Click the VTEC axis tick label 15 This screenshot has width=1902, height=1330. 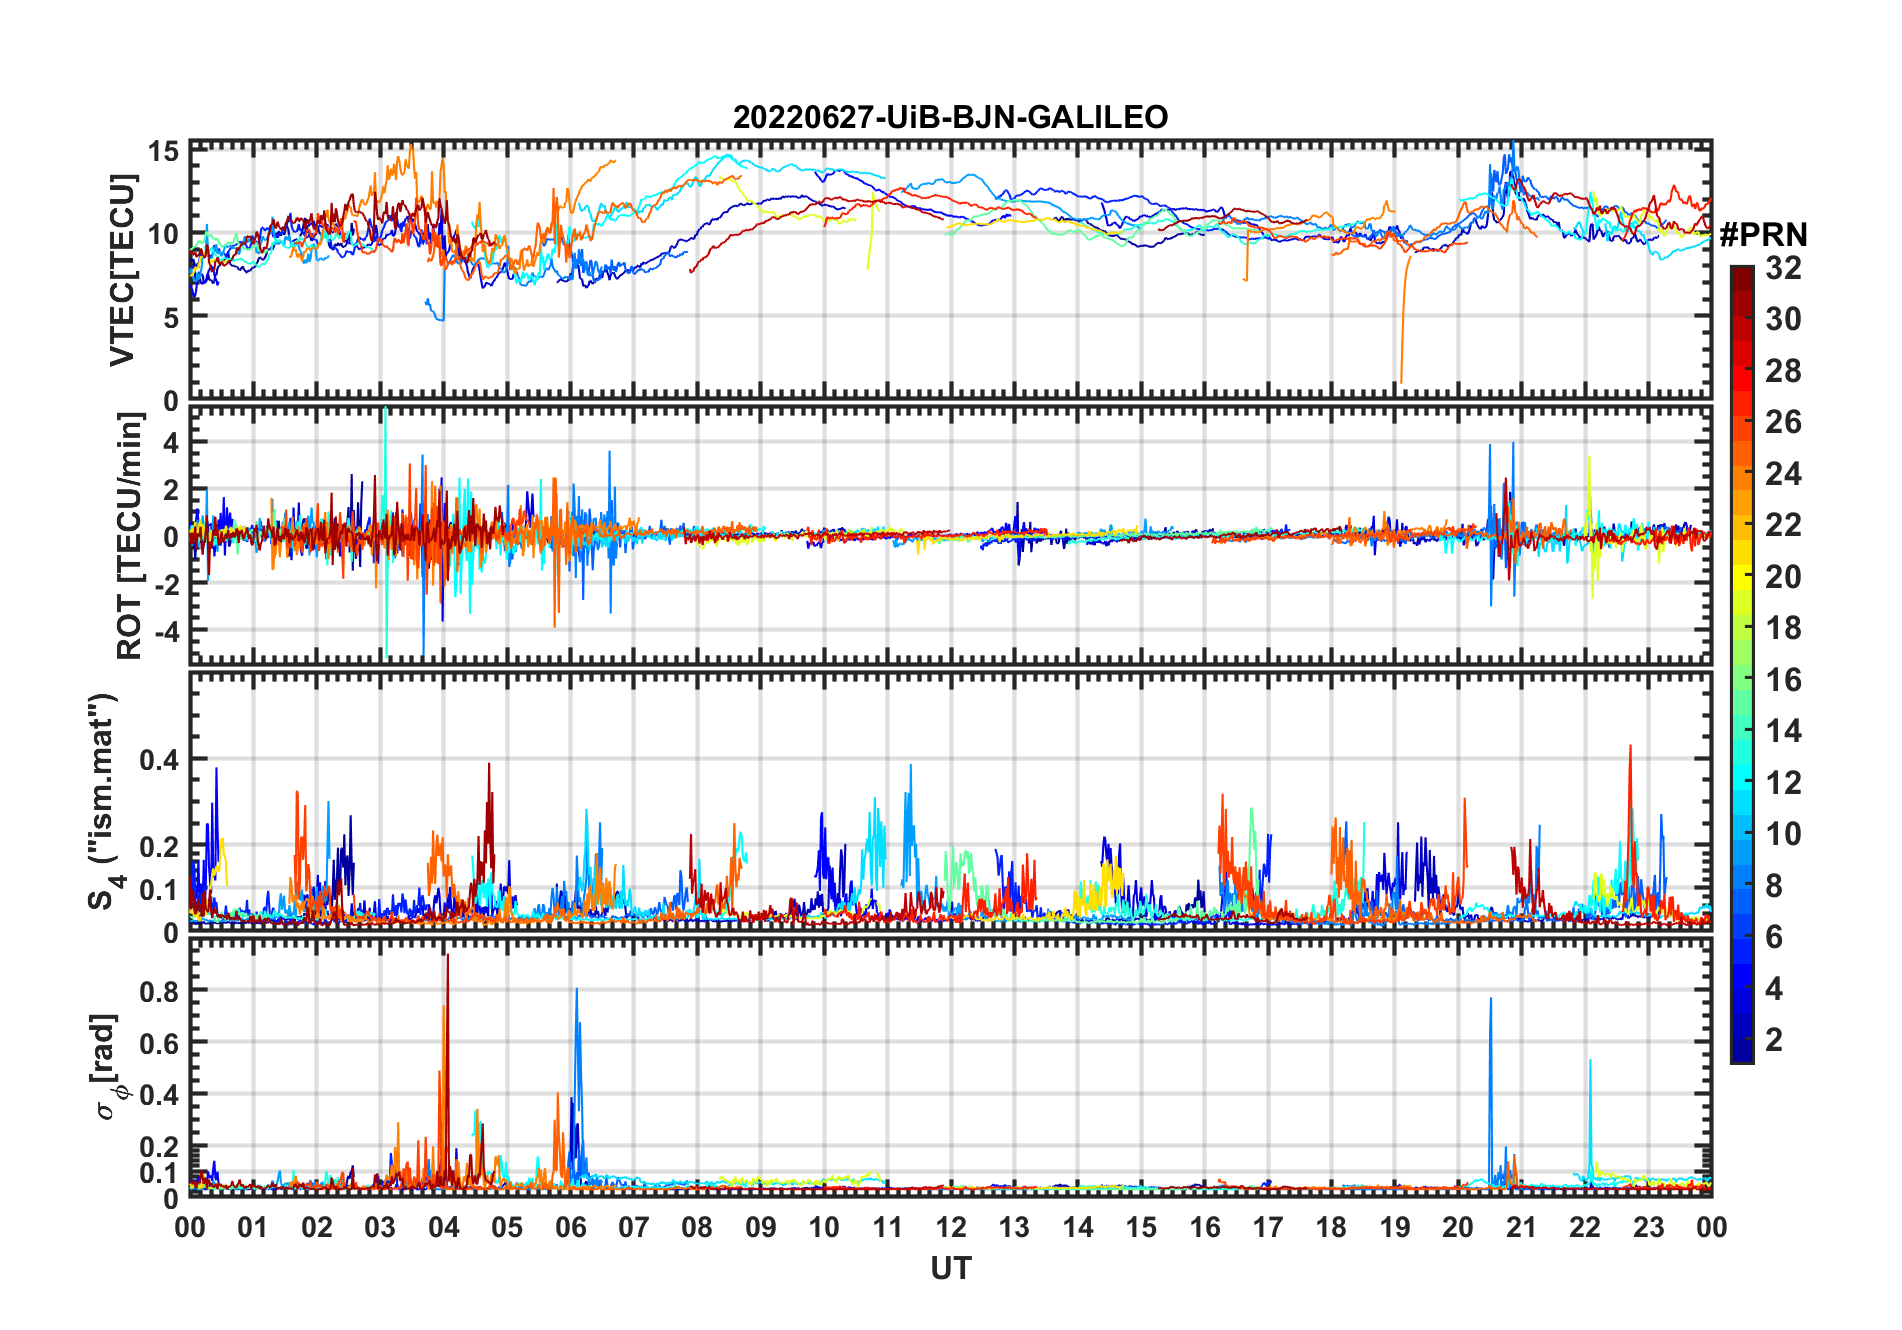[164, 152]
